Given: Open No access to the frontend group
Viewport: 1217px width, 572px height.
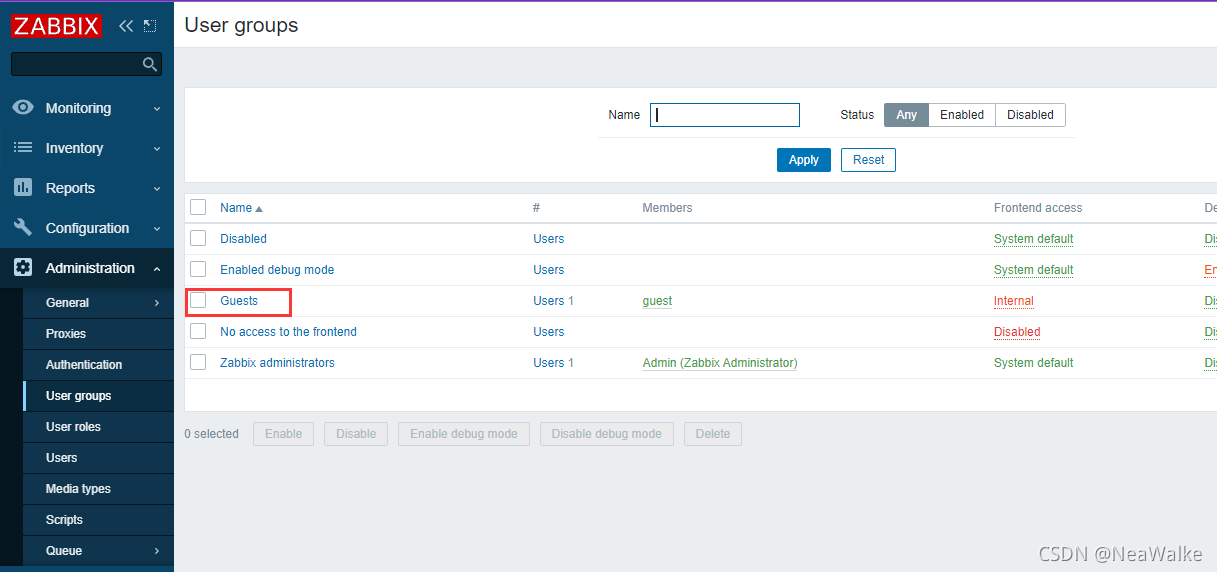Looking at the screenshot, I should 288,332.
